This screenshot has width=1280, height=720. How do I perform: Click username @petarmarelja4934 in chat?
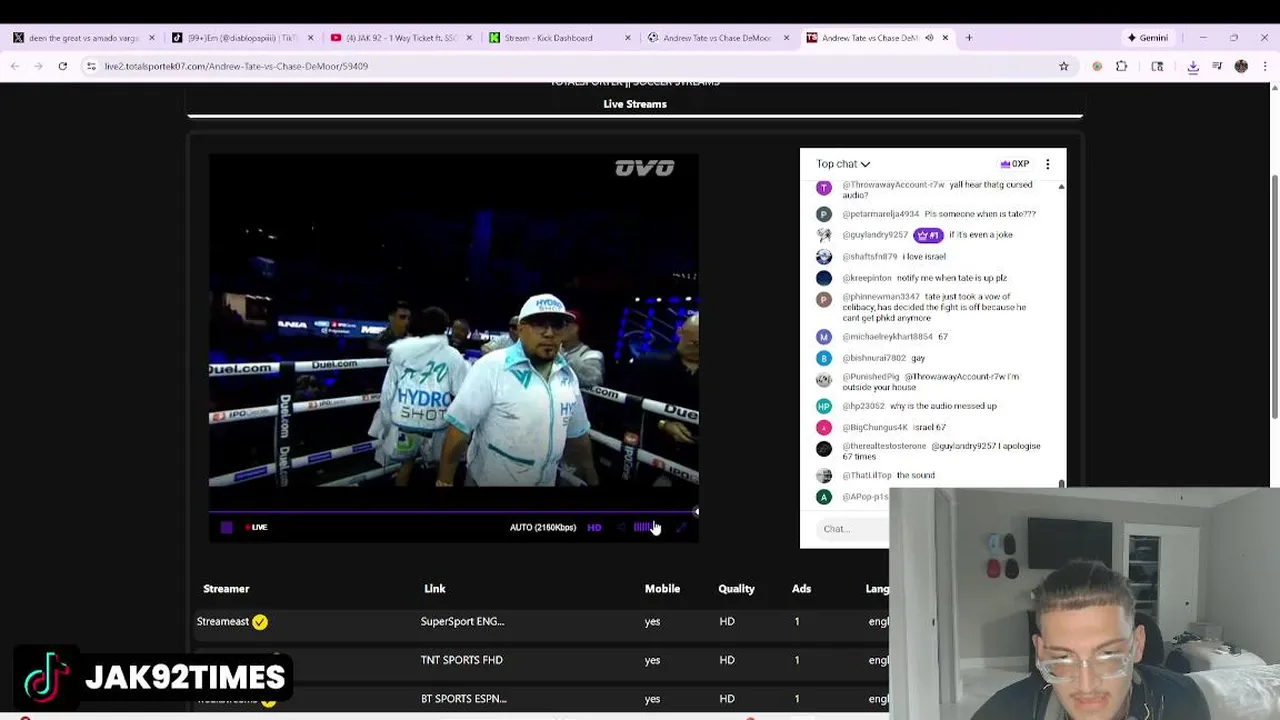click(880, 214)
